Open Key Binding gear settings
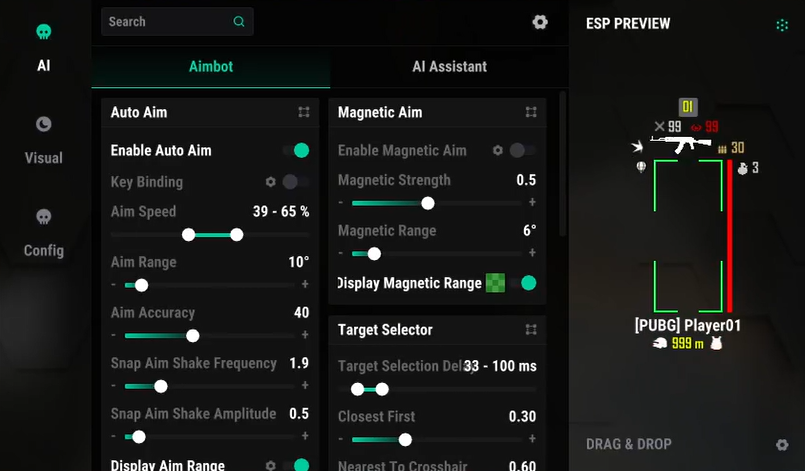This screenshot has height=471, width=805. [270, 182]
